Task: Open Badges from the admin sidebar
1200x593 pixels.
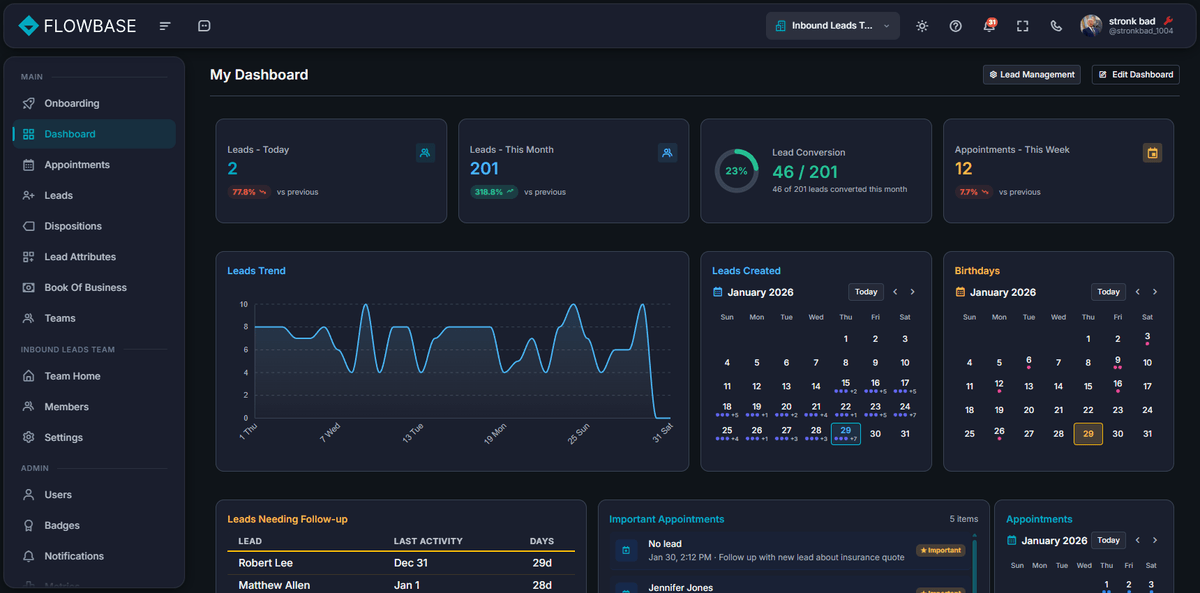Action: (62, 525)
